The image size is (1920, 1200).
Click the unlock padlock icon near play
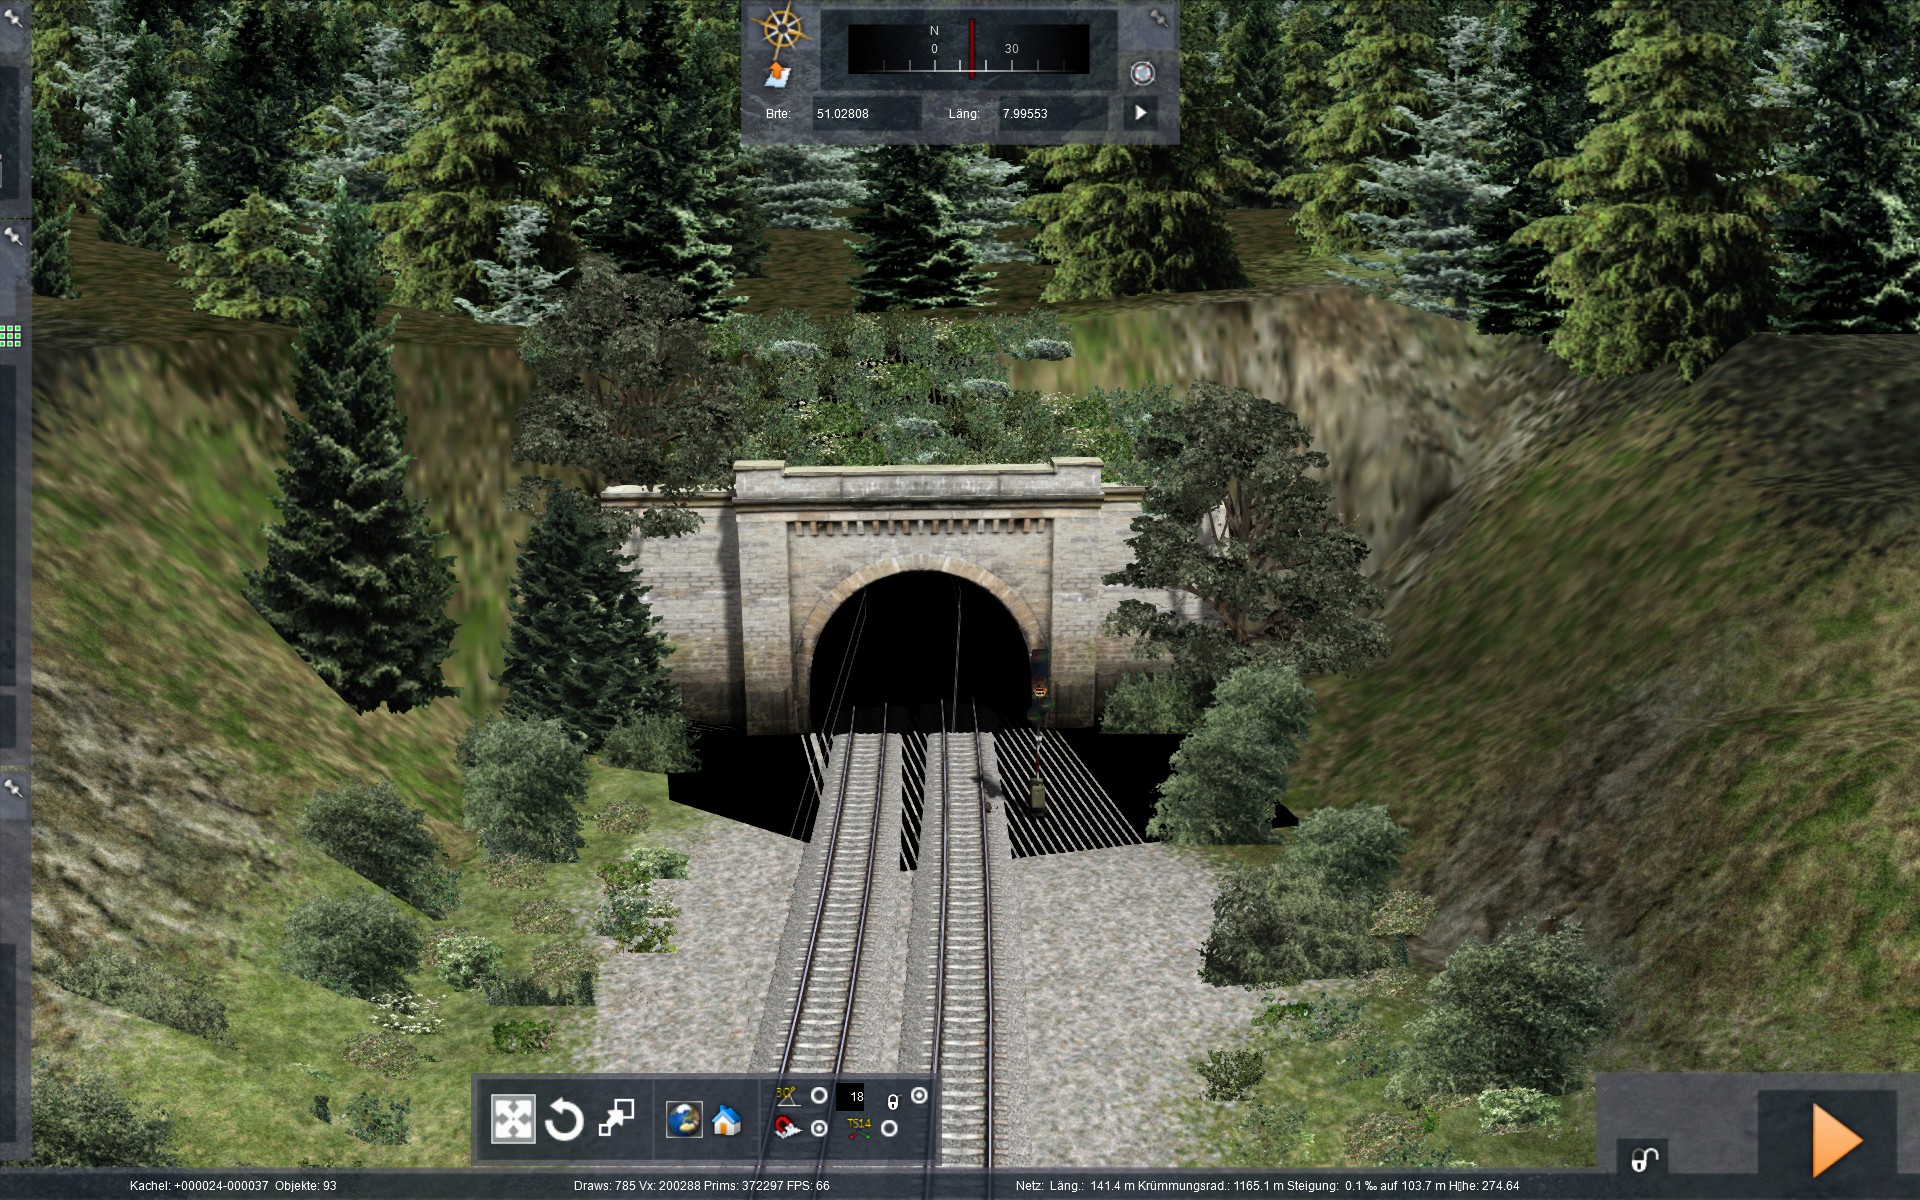click(x=1643, y=1159)
